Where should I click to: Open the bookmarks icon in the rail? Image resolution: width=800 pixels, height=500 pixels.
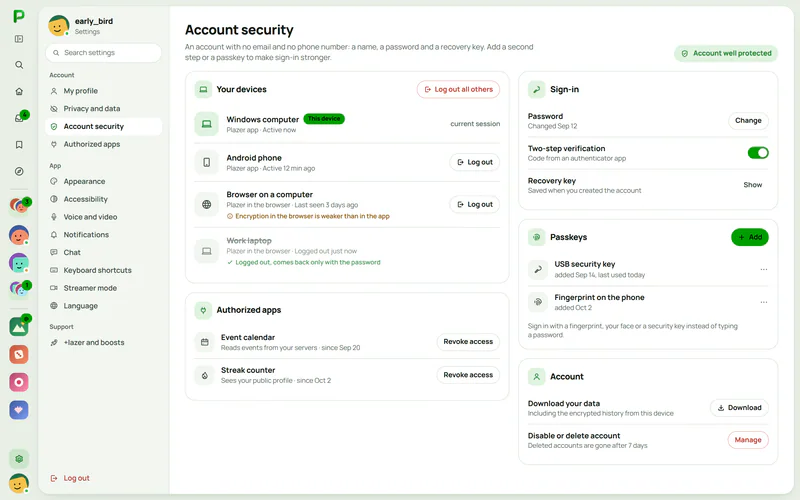coord(19,145)
